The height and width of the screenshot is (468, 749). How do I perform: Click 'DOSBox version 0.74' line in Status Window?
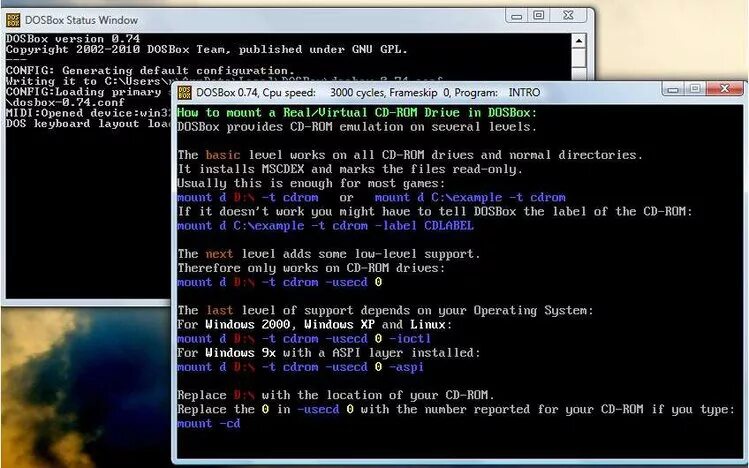[73, 38]
